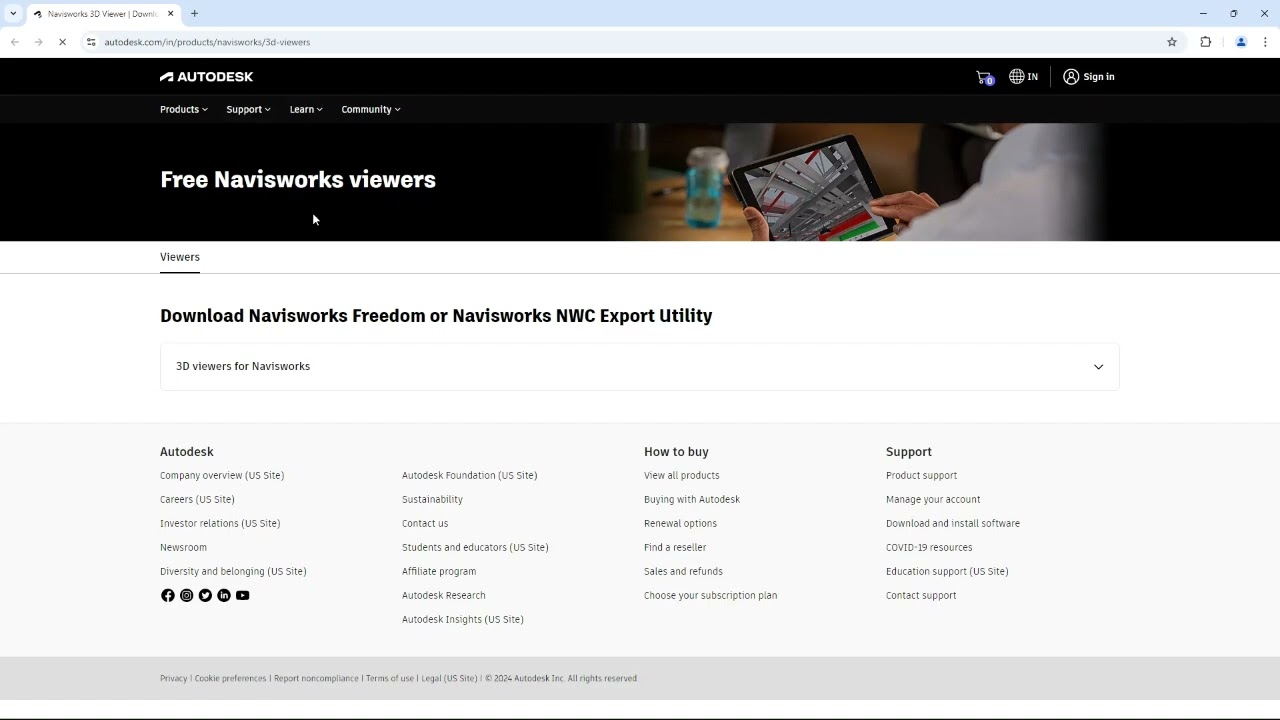Click the Autodesk logo in header

(x=206, y=77)
